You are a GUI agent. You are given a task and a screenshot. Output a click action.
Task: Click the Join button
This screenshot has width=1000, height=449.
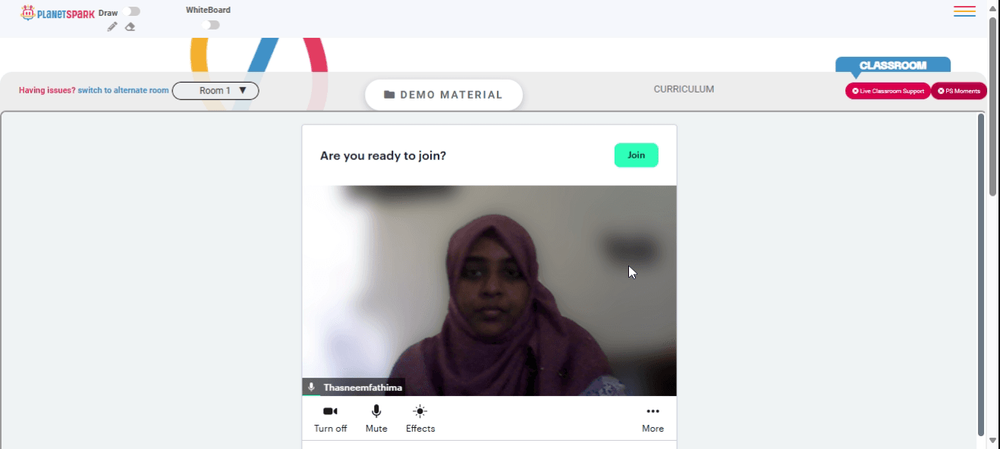[x=636, y=155]
